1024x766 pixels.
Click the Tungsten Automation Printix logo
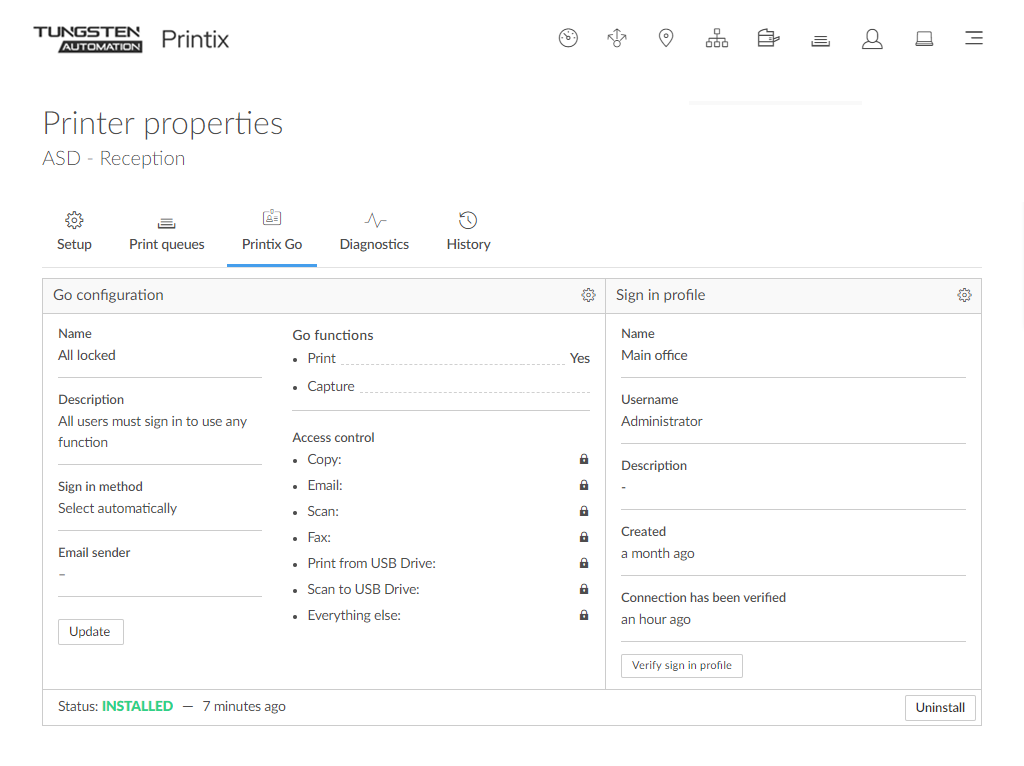coord(131,39)
